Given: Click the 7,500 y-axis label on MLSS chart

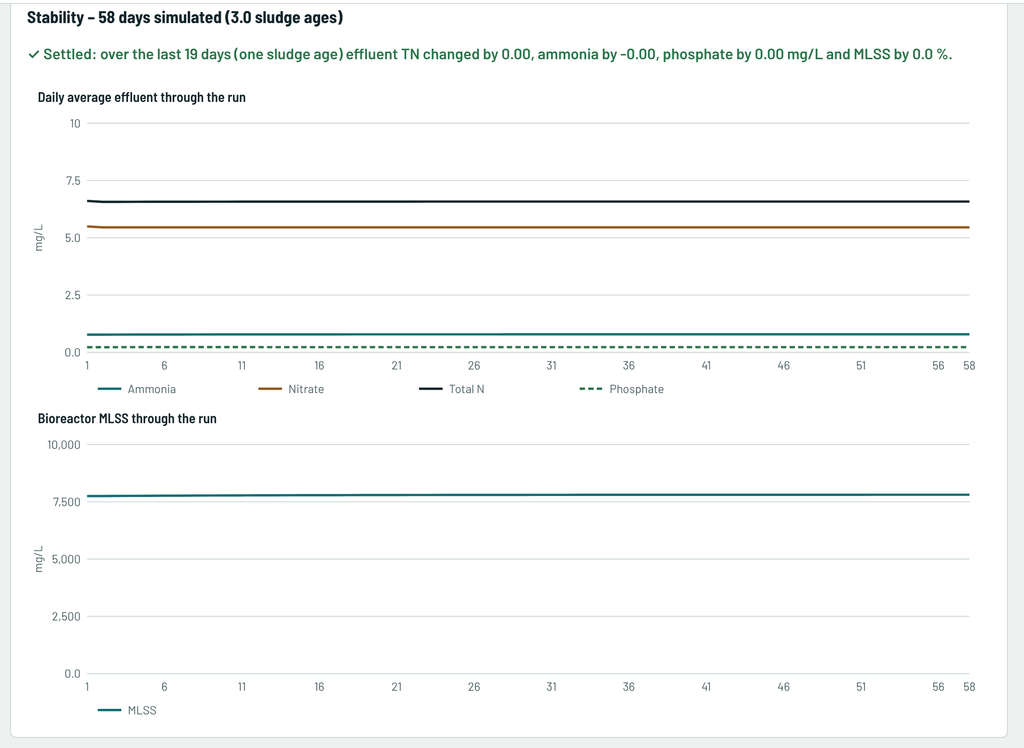Looking at the screenshot, I should [66, 502].
